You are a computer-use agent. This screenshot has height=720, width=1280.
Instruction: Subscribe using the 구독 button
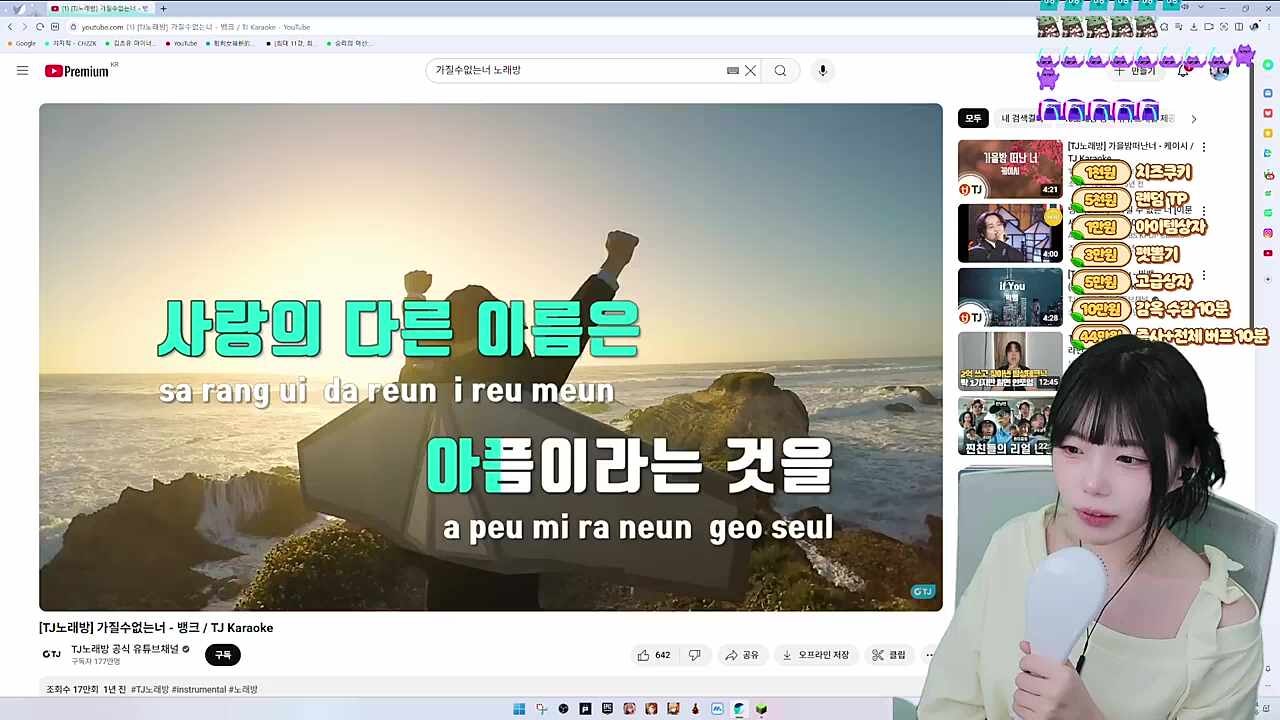pos(223,655)
